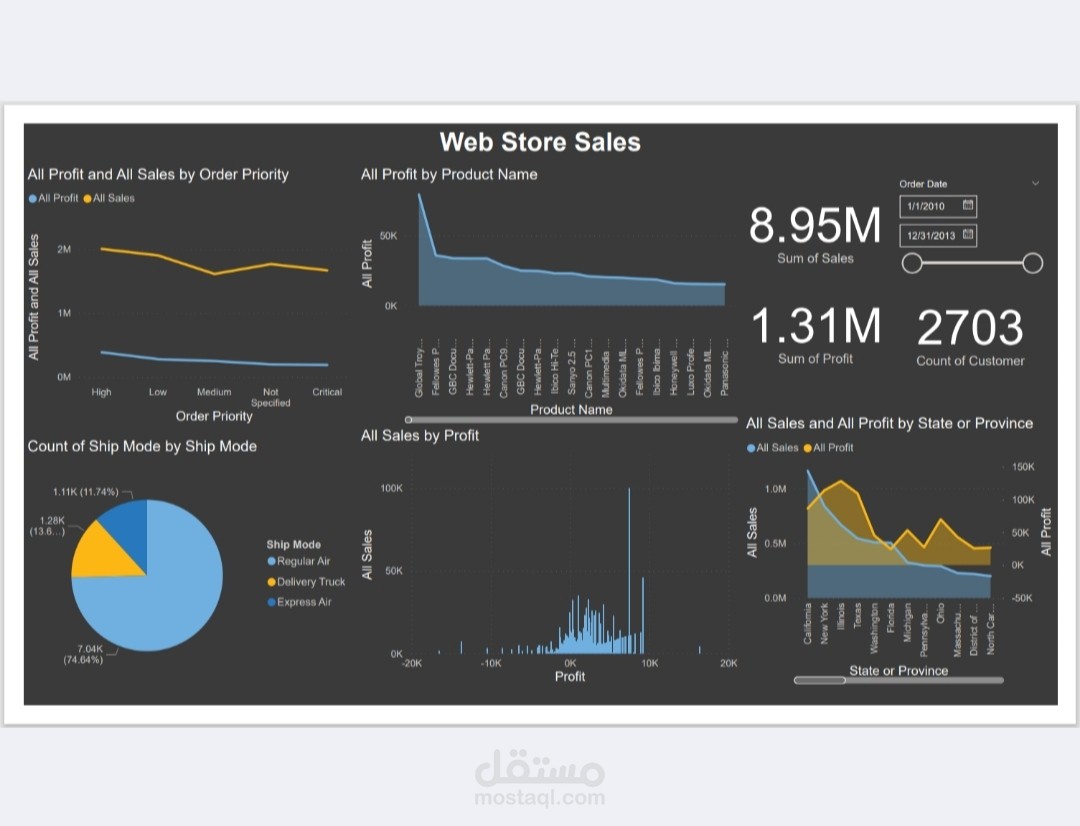Click the All Profit by Product Name title
This screenshot has height=826, width=1080.
pyautogui.click(x=449, y=174)
